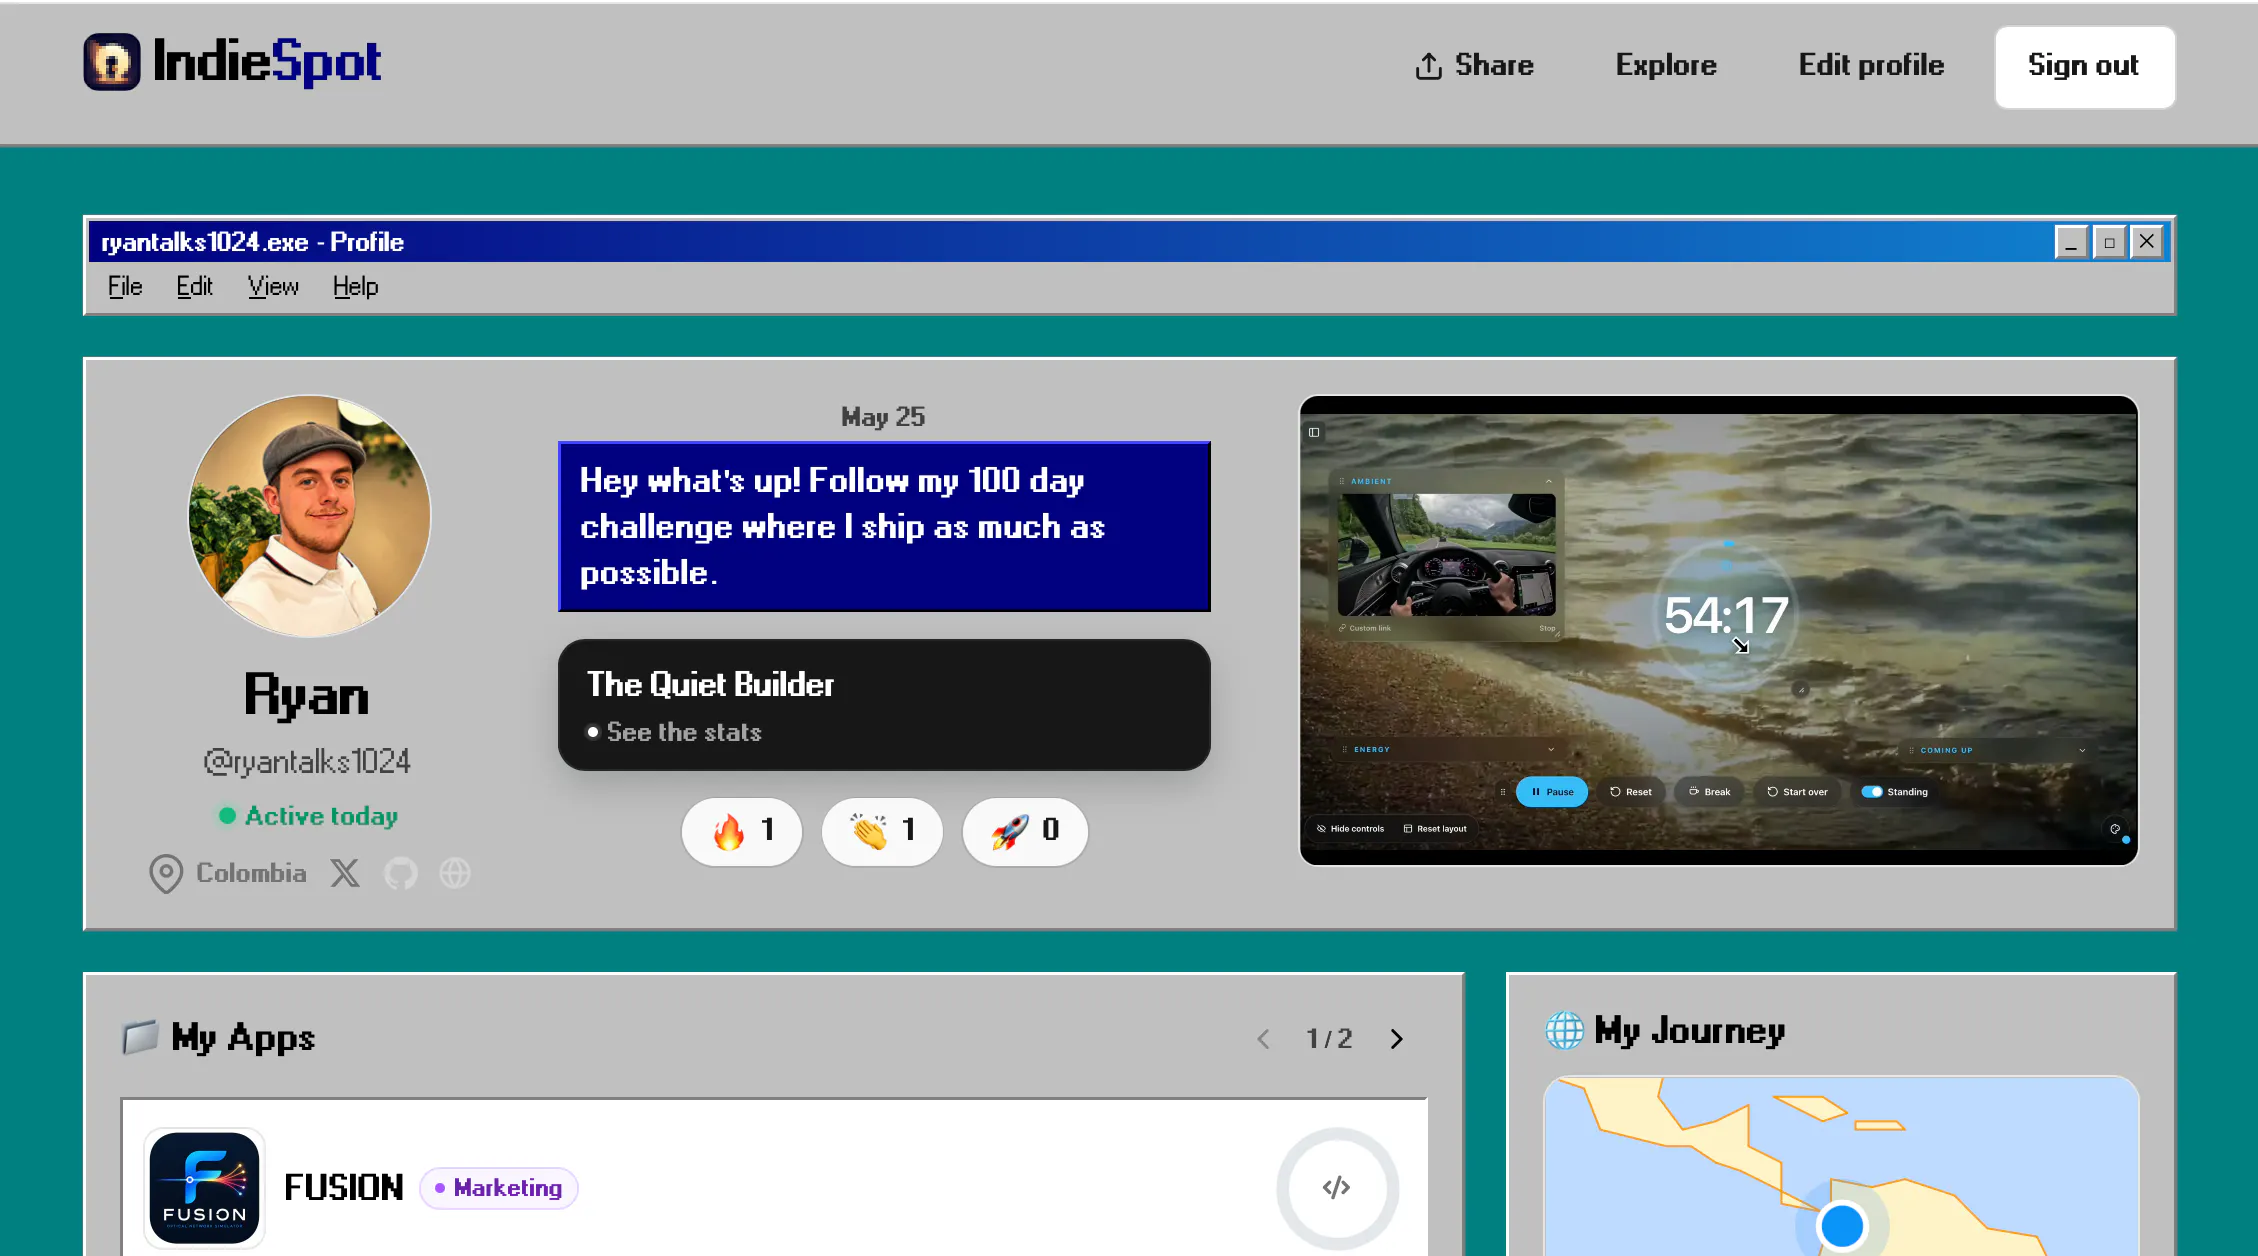The image size is (2258, 1256).
Task: Open Edit profile
Action: point(1871,66)
